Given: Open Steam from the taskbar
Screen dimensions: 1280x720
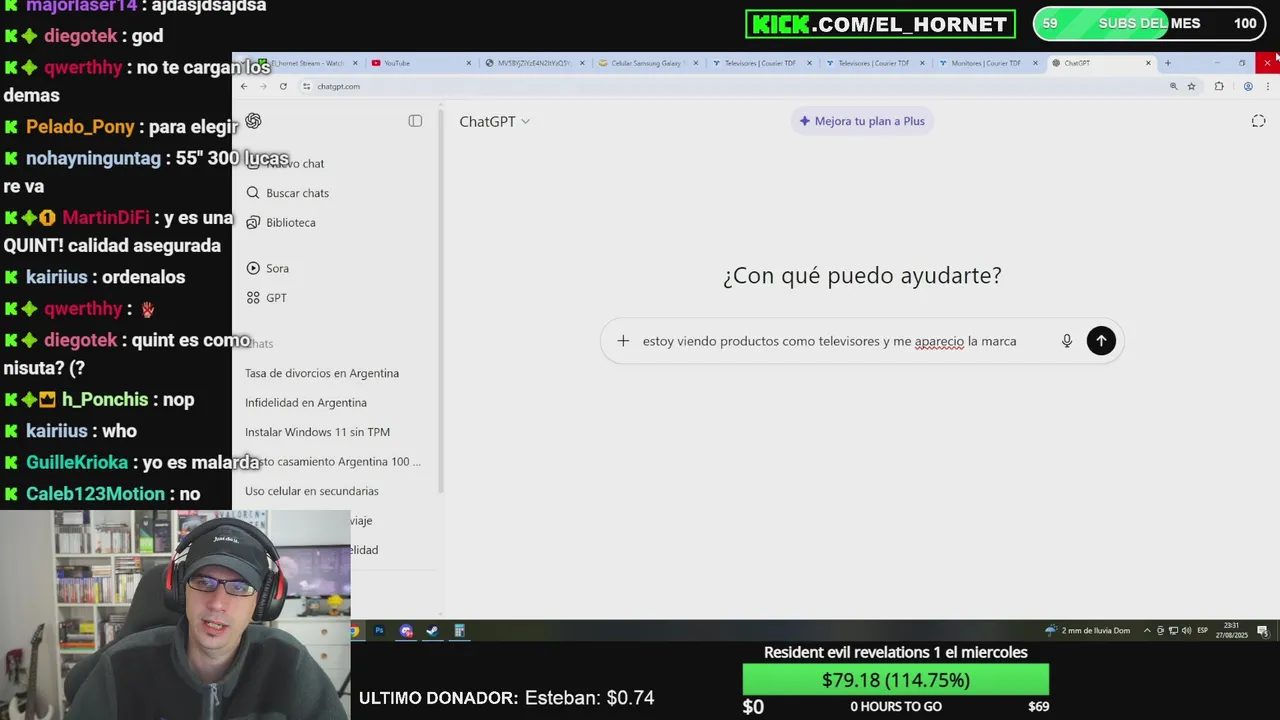Looking at the screenshot, I should coord(432,631).
